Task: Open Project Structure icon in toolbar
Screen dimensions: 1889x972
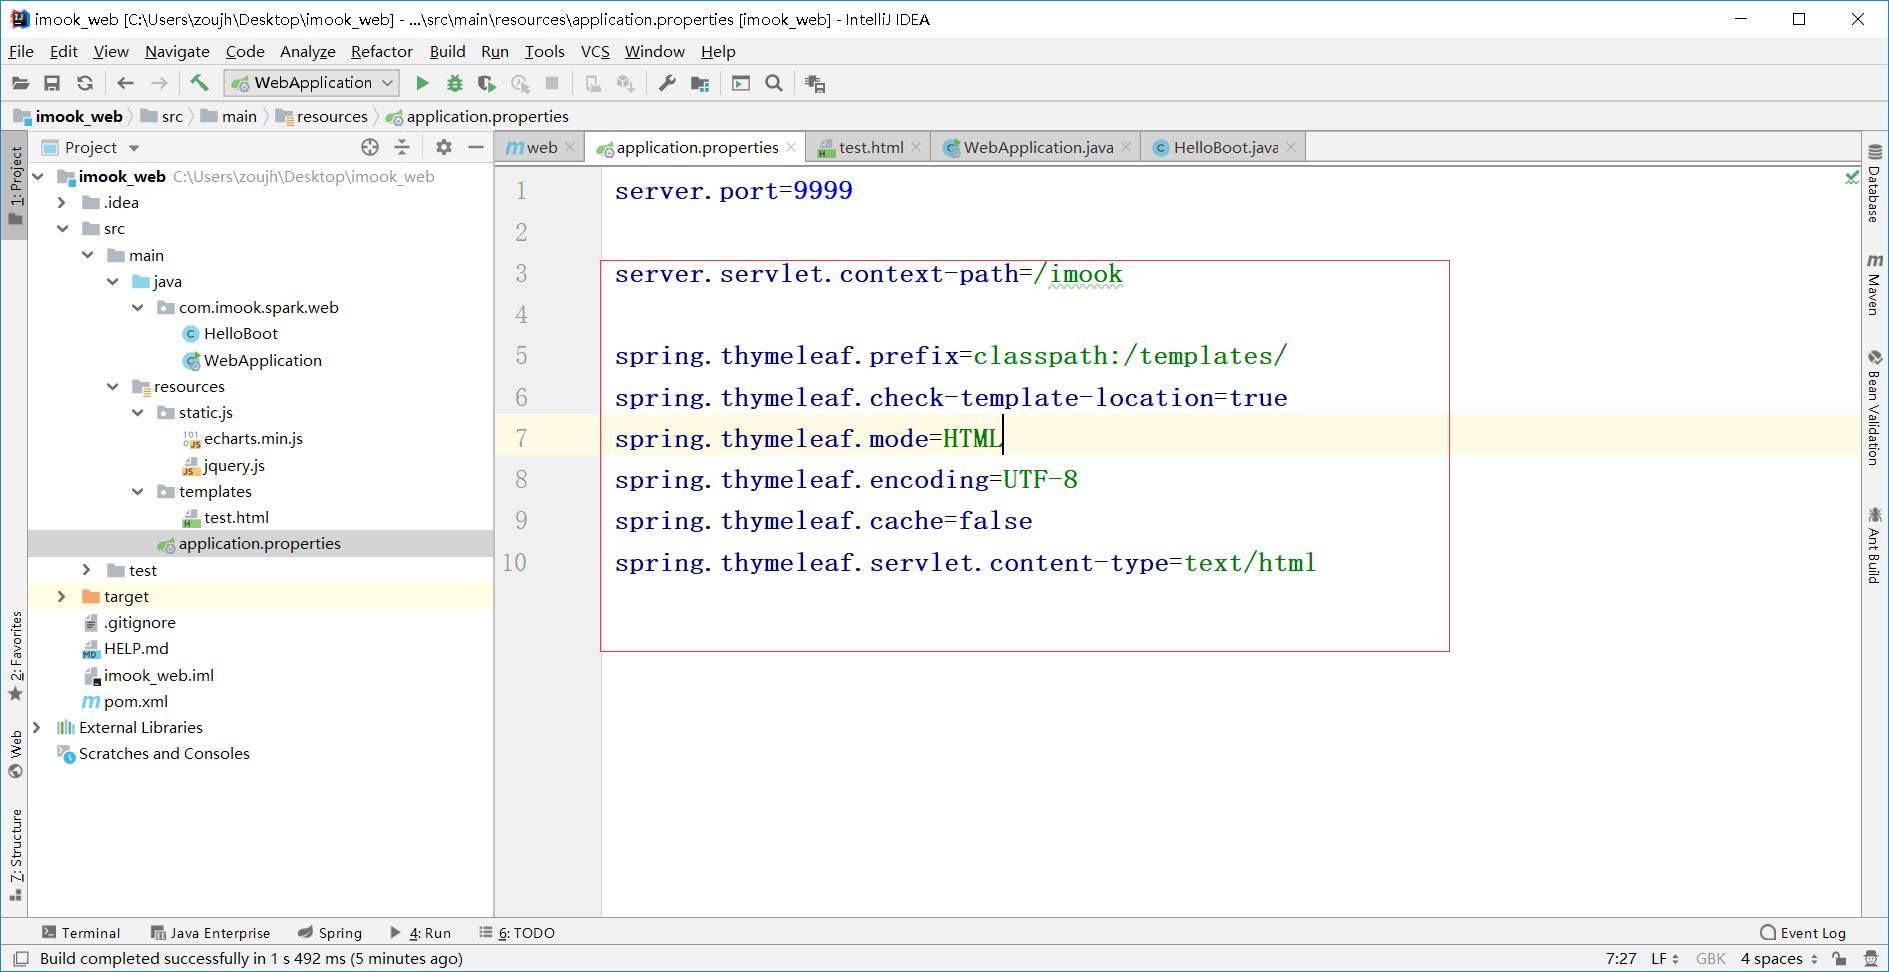Action: tap(700, 83)
